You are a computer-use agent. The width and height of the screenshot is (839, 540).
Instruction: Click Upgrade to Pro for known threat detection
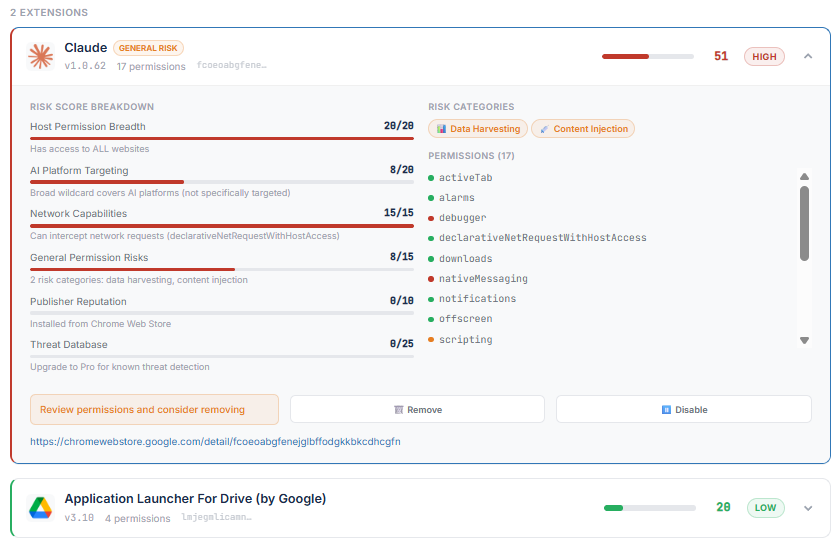(x=120, y=367)
